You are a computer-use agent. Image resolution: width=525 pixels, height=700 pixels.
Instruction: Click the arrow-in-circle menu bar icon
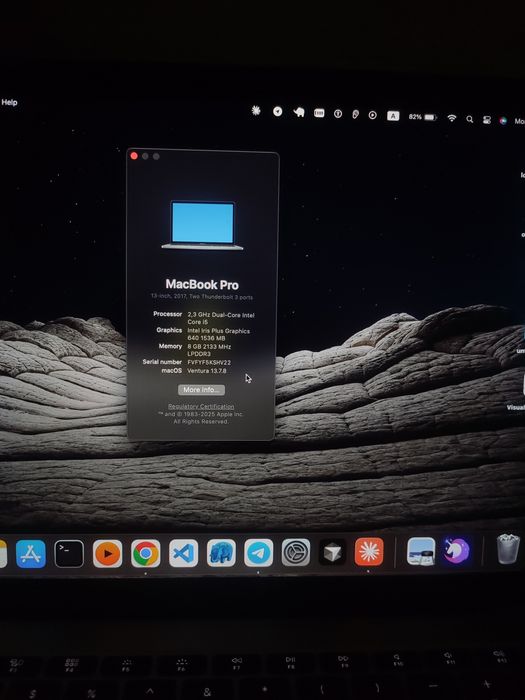[278, 111]
